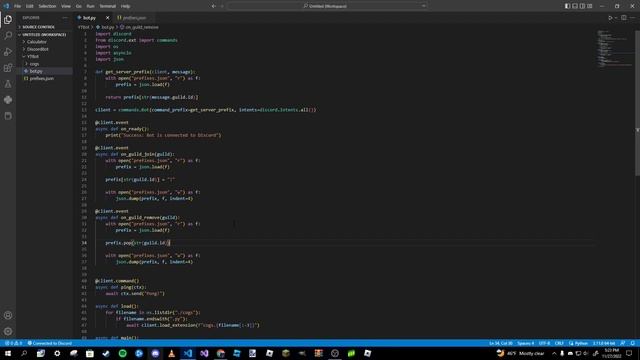Viewport: 640px width, 360px height.
Task: Open the Testing flask view
Action: click(8, 84)
